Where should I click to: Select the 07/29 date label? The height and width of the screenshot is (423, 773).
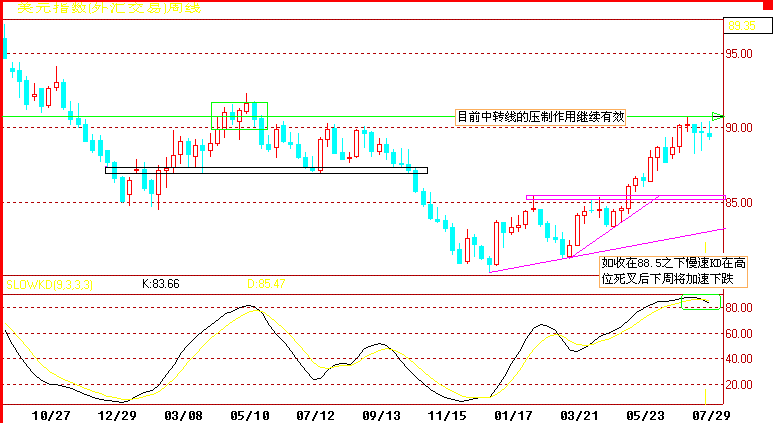tap(711, 416)
